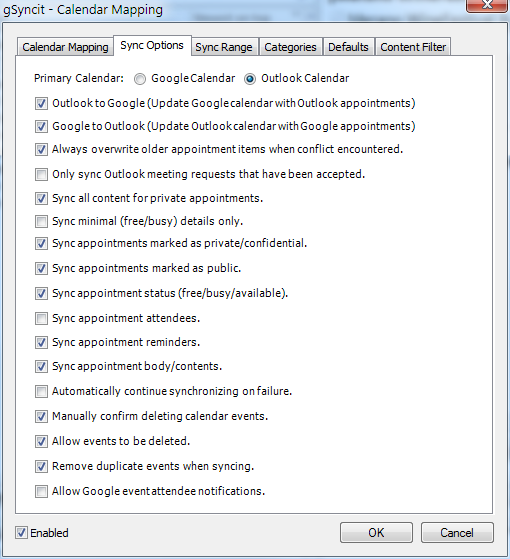The width and height of the screenshot is (510, 559).
Task: Enable sync appointment attendees
Action: click(41, 318)
